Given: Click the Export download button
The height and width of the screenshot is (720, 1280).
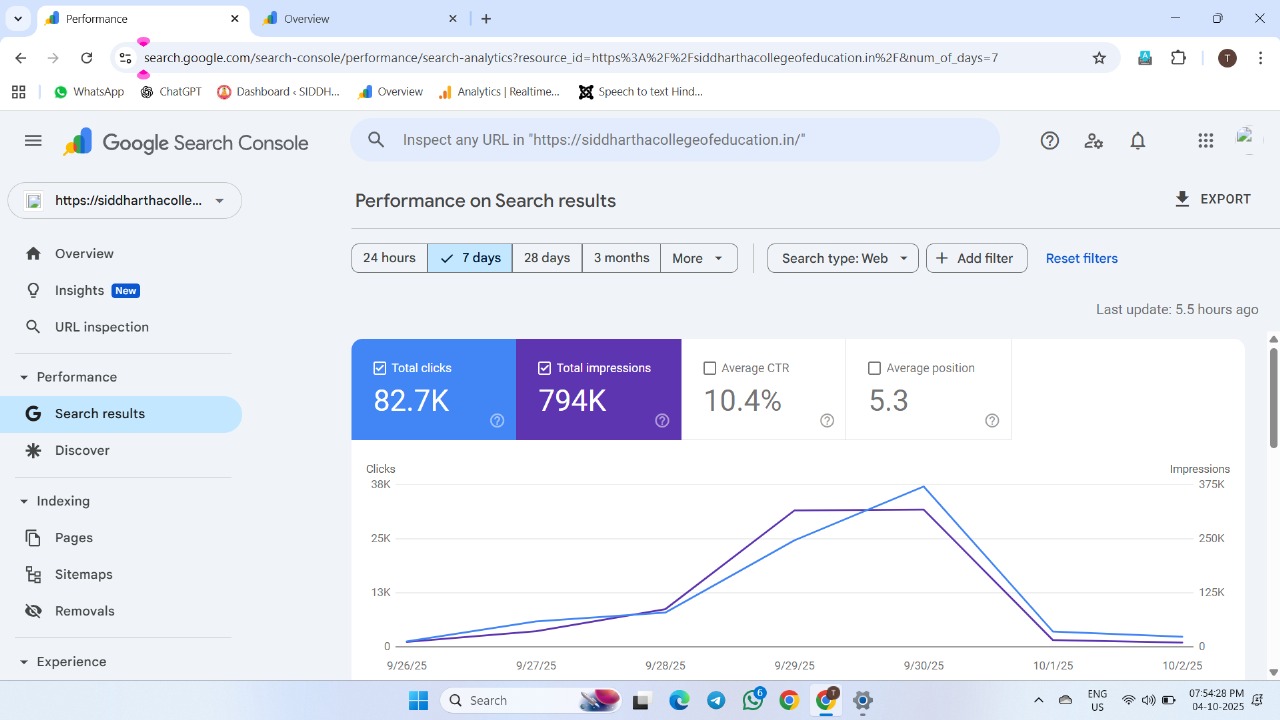Looking at the screenshot, I should [1212, 199].
